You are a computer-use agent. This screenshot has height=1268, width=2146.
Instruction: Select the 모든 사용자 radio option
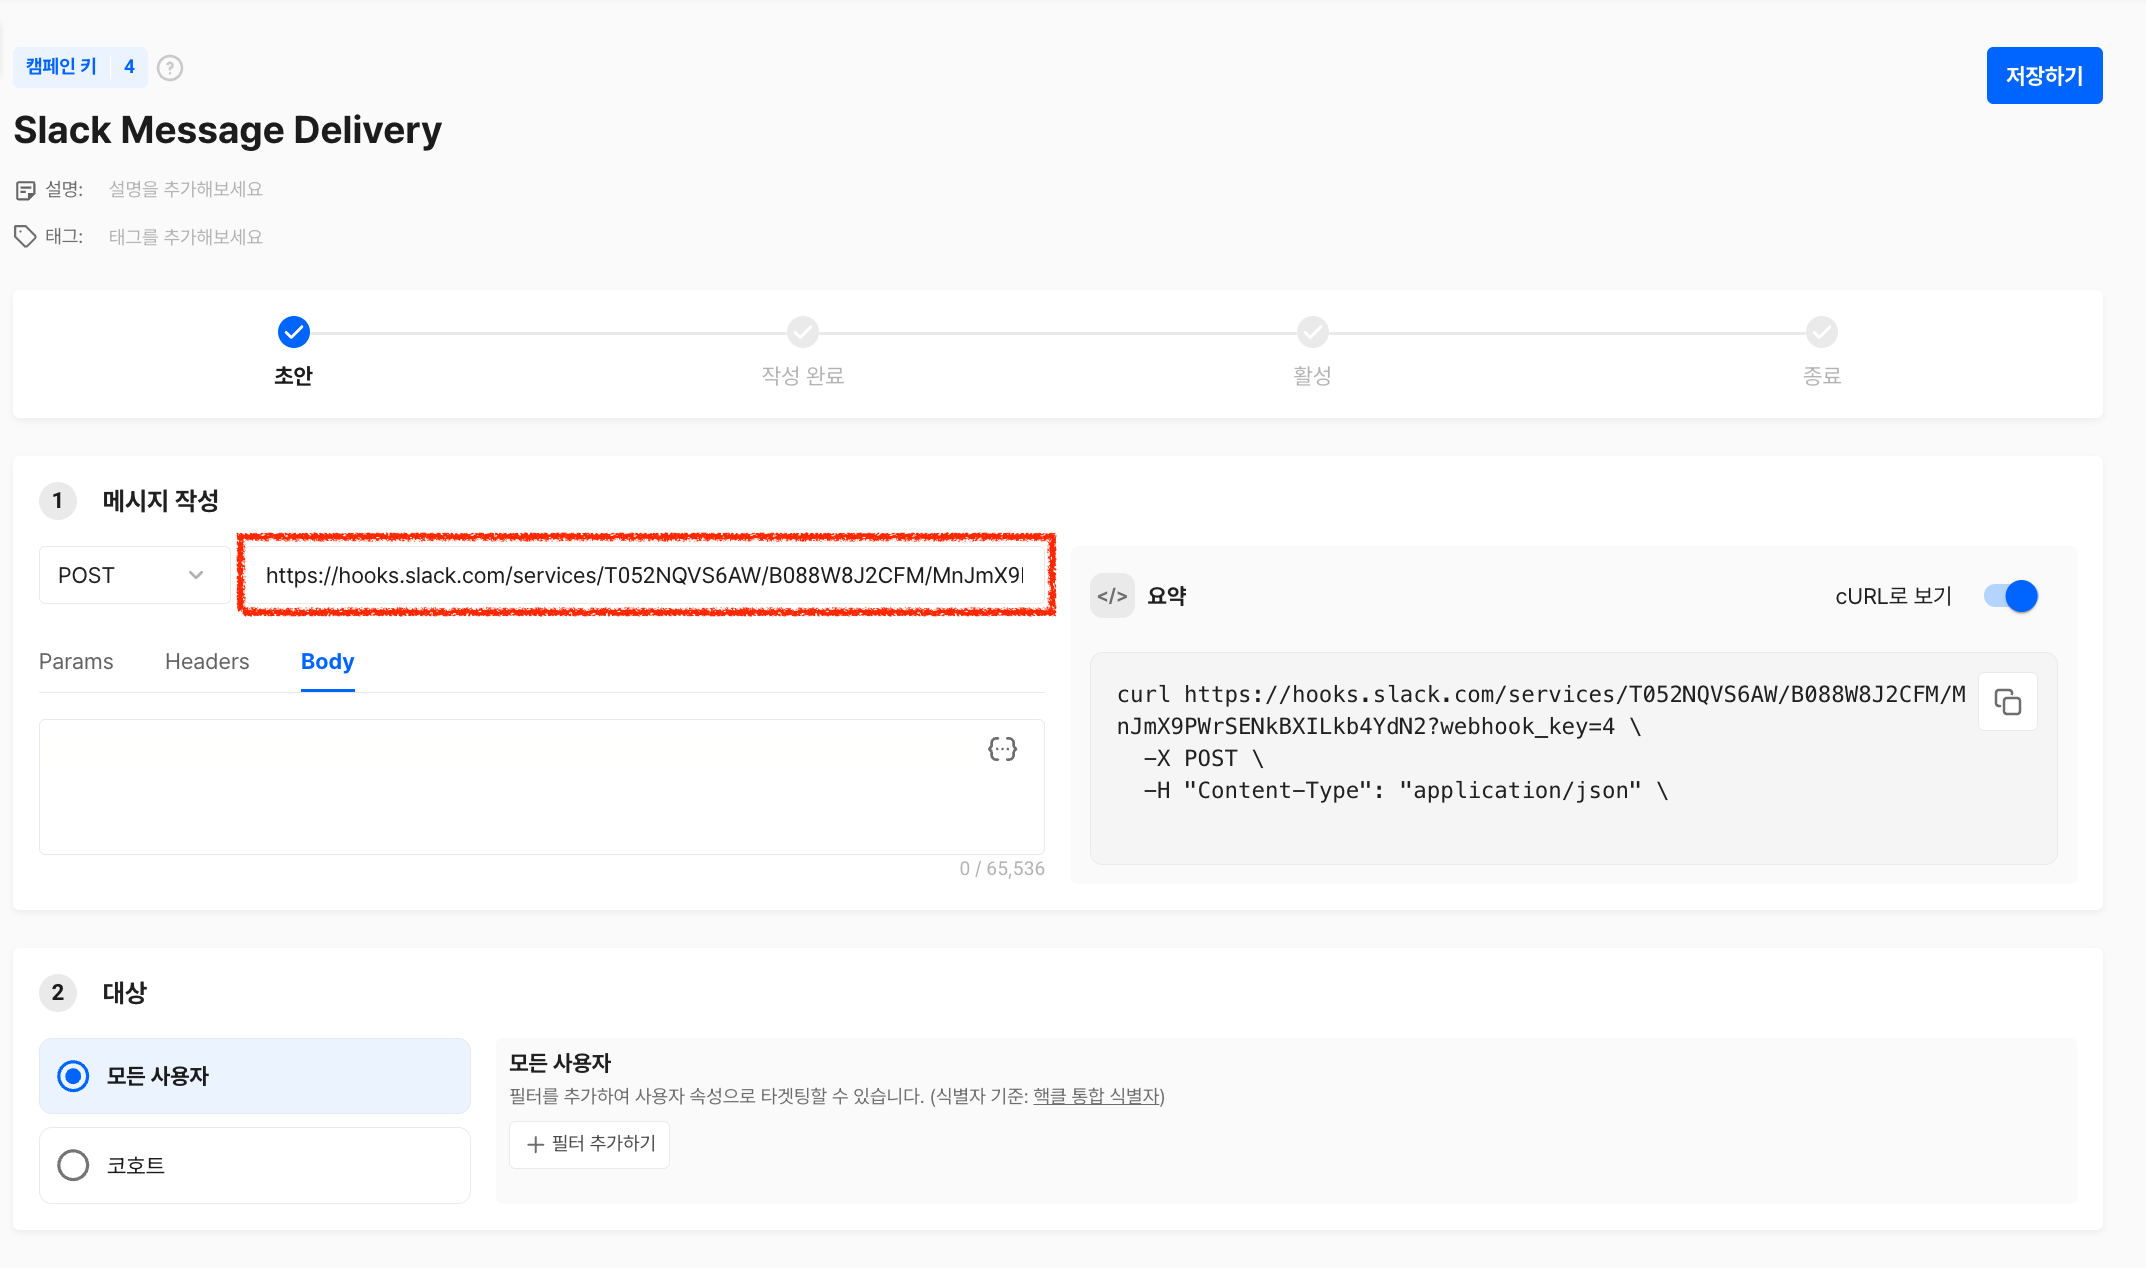pyautogui.click(x=255, y=1076)
